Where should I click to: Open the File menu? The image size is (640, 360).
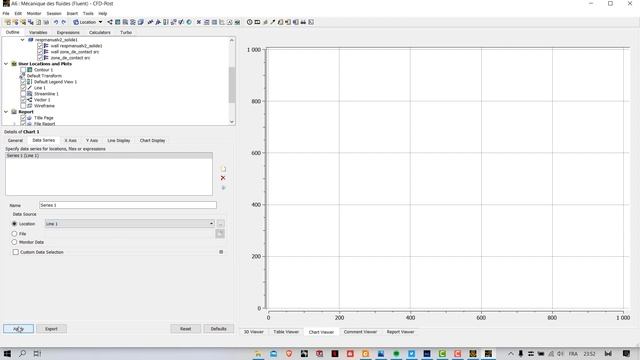click(x=6, y=13)
